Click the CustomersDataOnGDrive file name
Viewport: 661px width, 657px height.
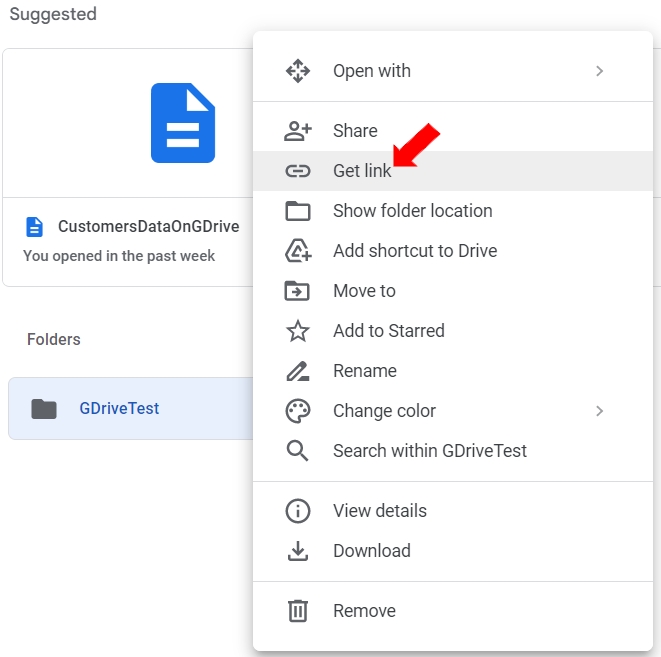pos(148,227)
